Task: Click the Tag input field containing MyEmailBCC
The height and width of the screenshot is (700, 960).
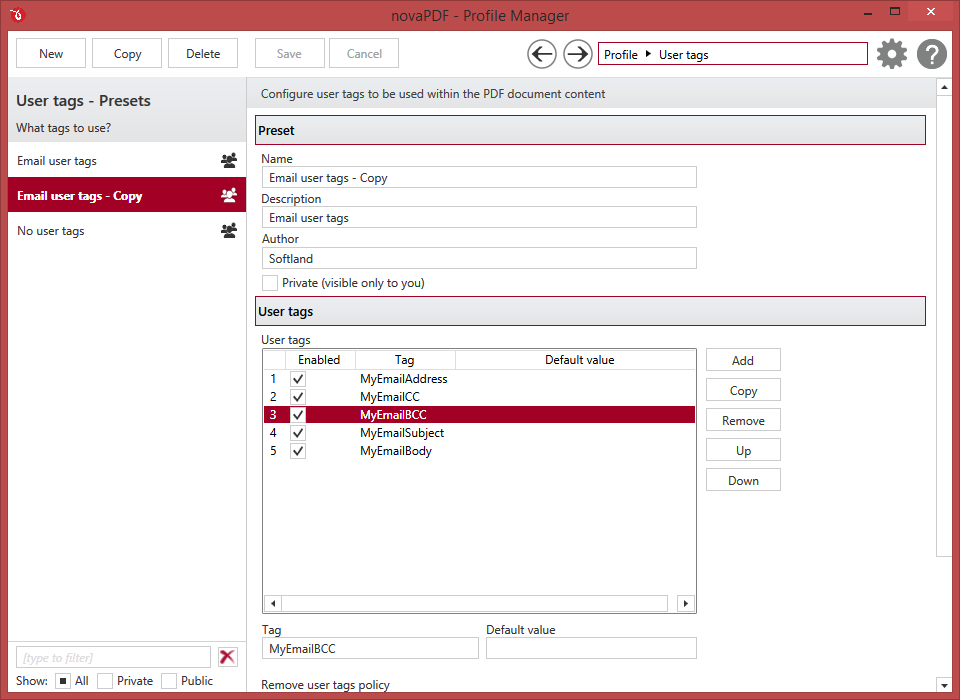Action: pos(370,649)
